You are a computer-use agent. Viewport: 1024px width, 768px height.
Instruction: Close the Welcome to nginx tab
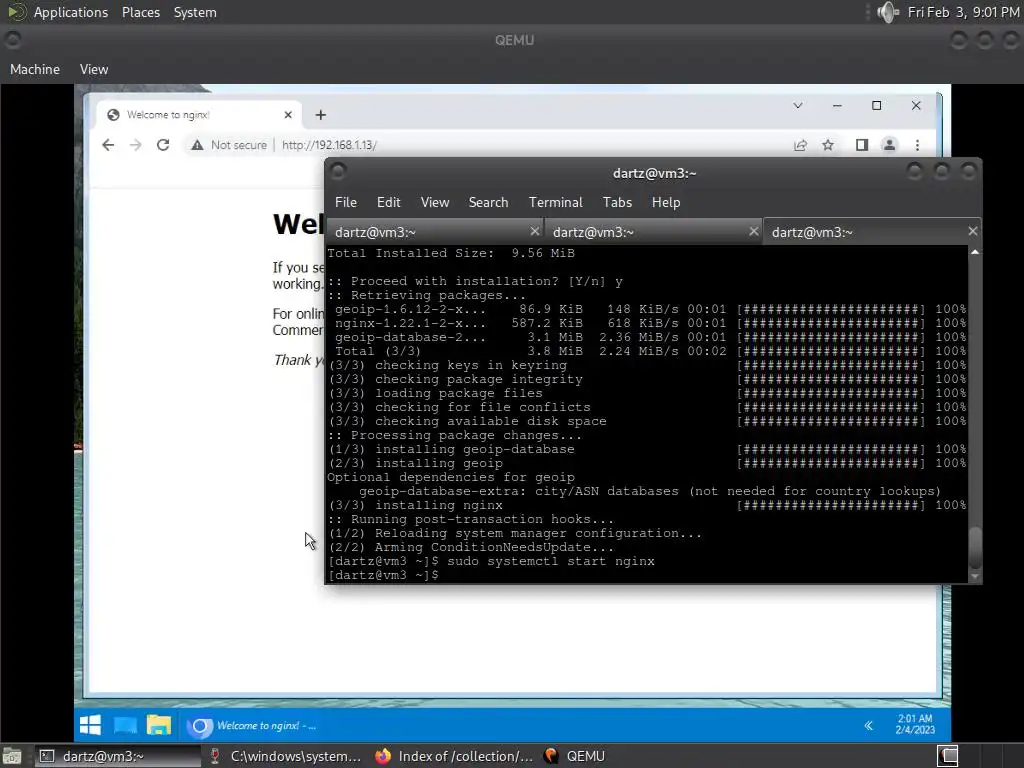(288, 115)
